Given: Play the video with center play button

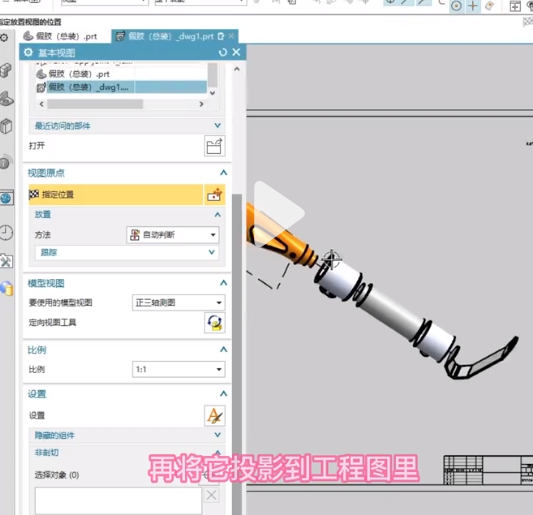Looking at the screenshot, I should click(x=279, y=213).
